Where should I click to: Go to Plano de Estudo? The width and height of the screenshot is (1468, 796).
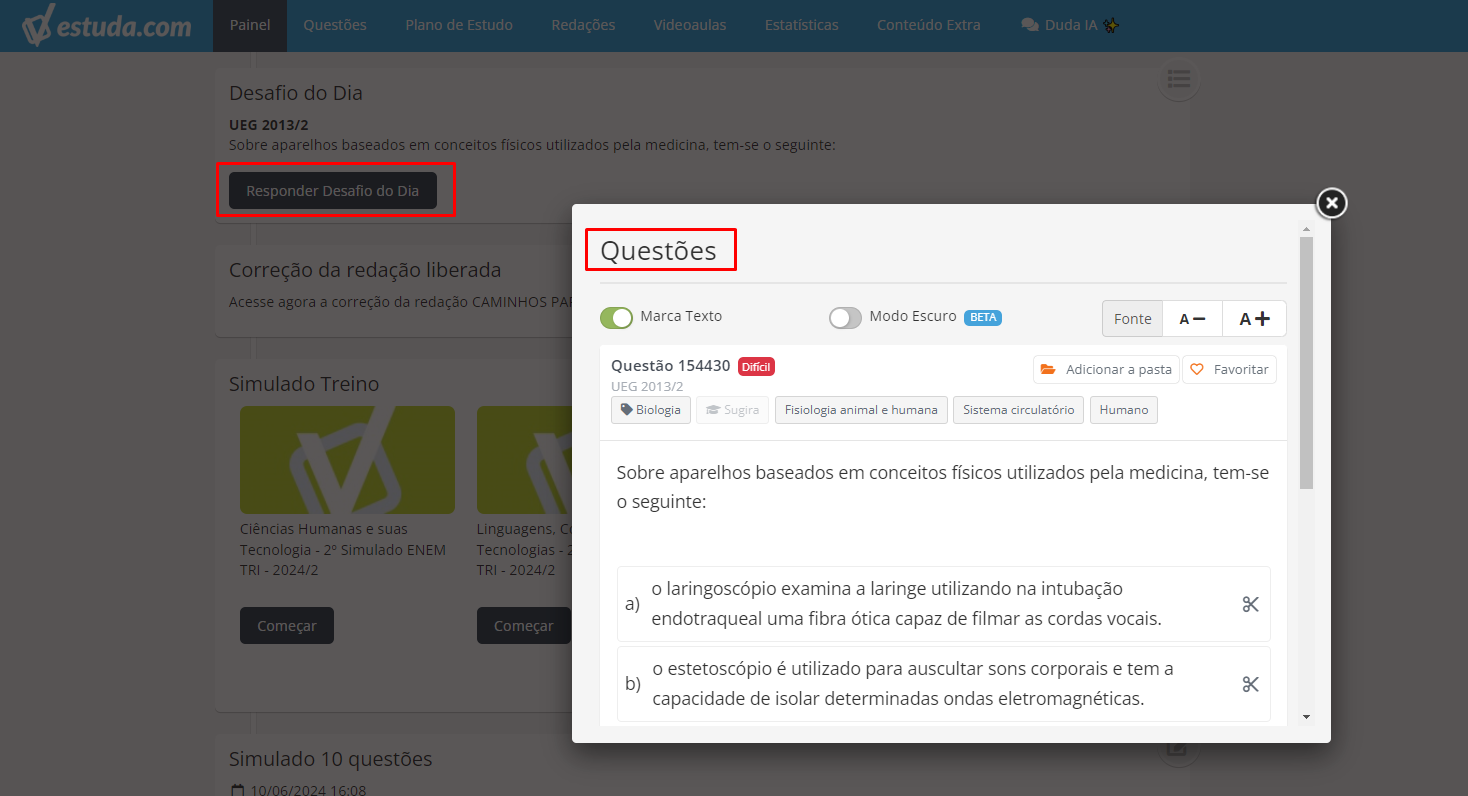459,25
